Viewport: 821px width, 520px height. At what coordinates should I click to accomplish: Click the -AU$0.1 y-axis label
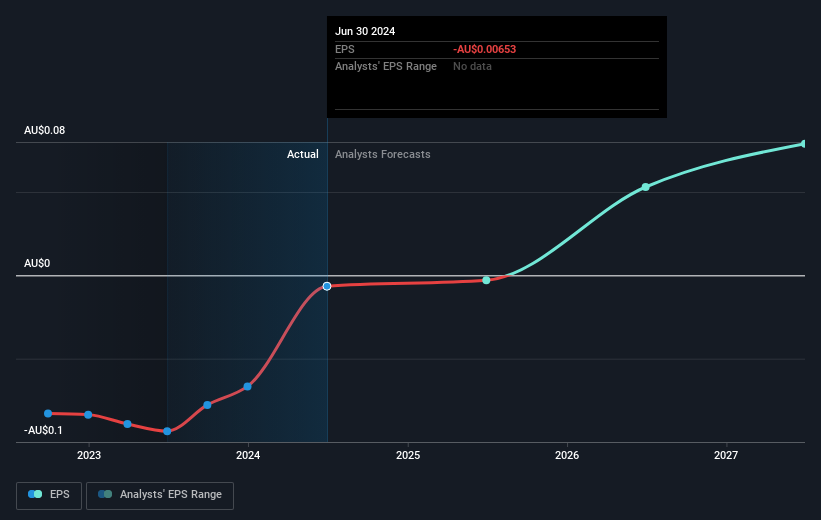(43, 430)
